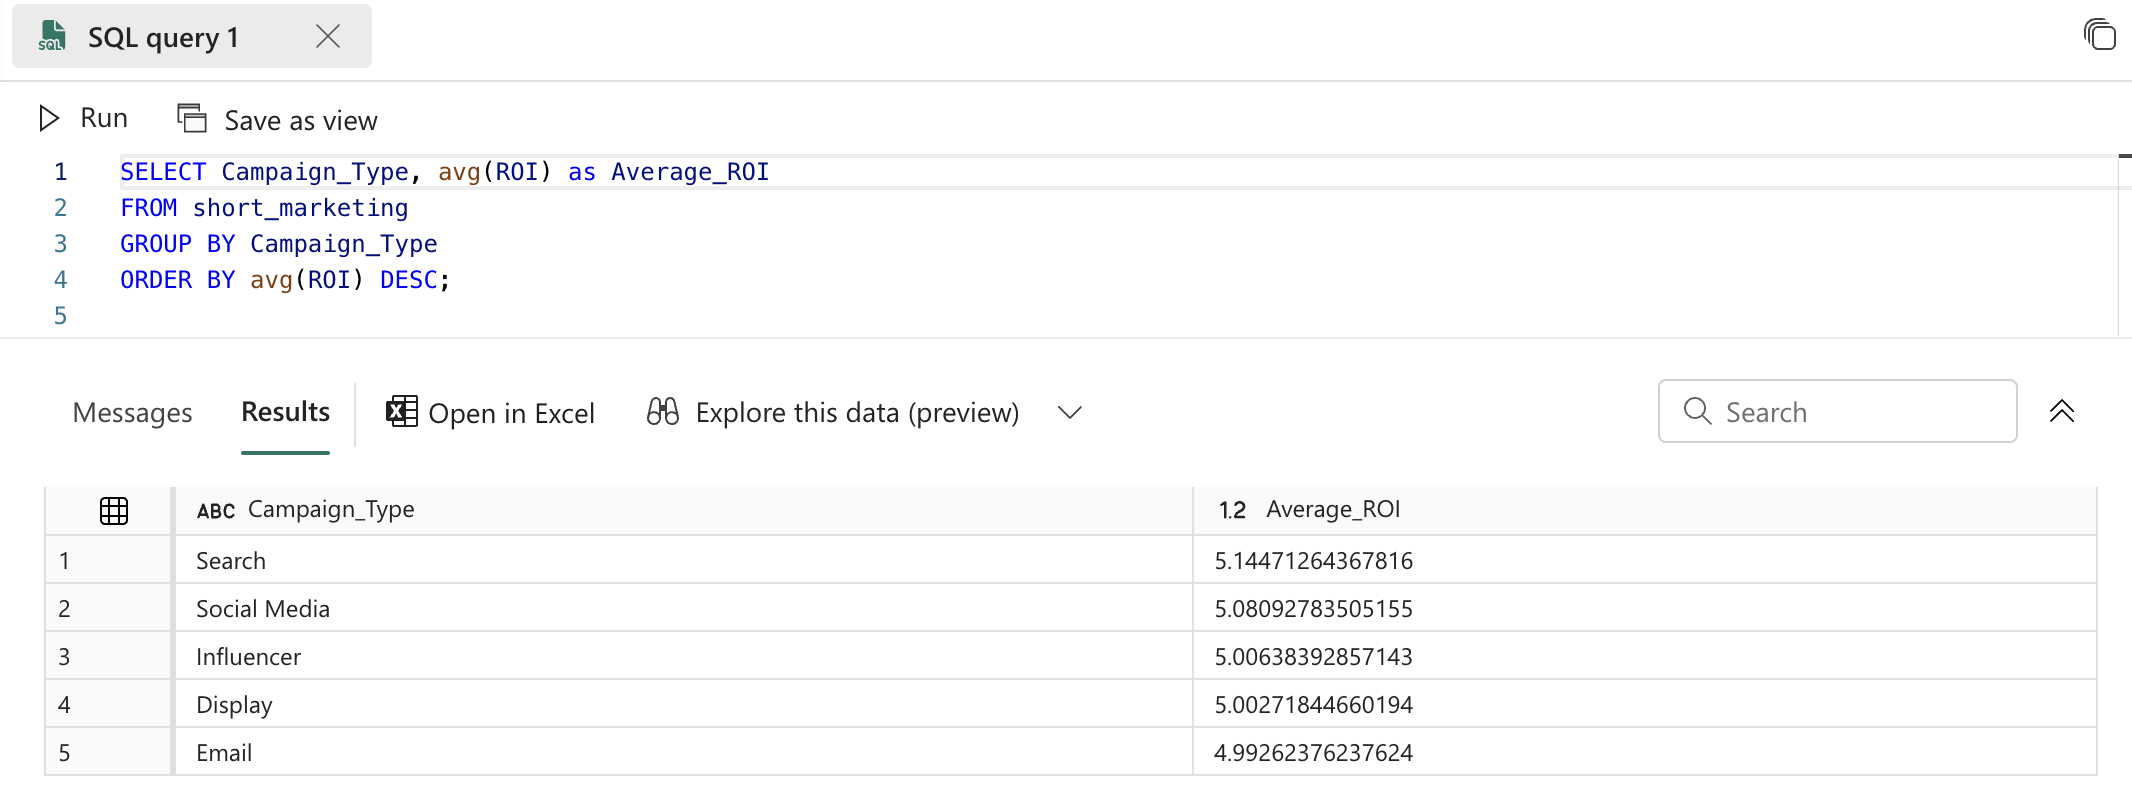Click the Campaign_Type column header

(683, 510)
